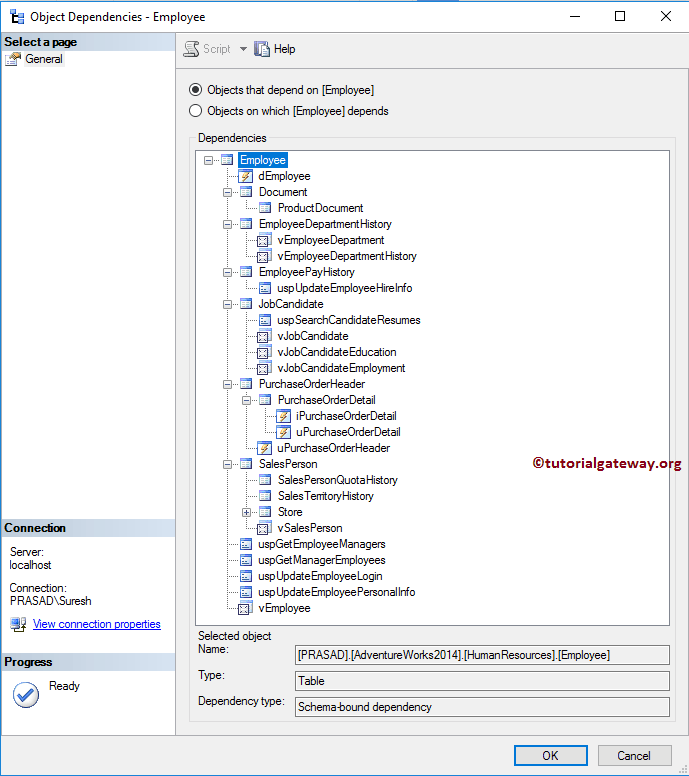
Task: Collapse the EmployeeDepartmentHistory node
Action: coord(227,224)
